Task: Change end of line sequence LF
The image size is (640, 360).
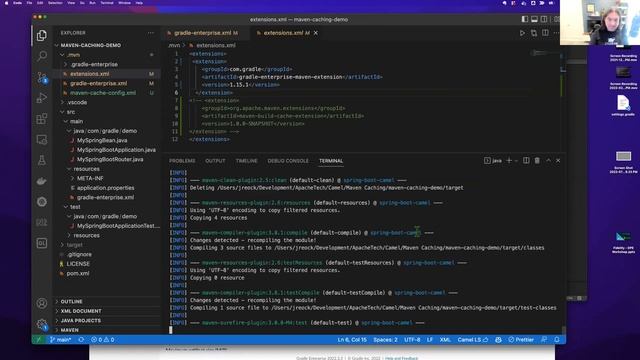Action: (x=430, y=340)
